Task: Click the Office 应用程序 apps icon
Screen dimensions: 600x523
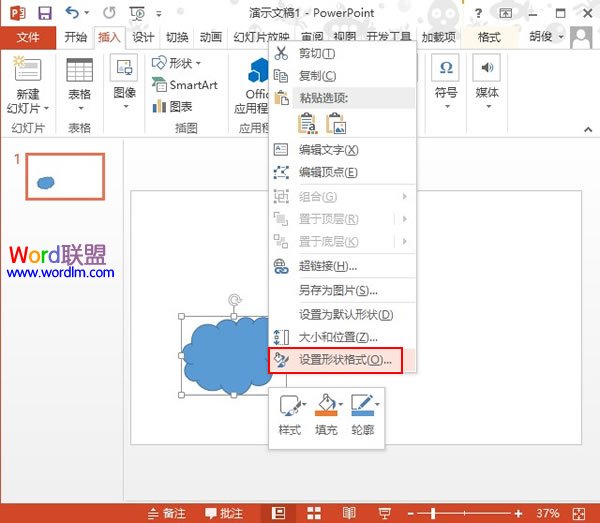Action: point(251,86)
